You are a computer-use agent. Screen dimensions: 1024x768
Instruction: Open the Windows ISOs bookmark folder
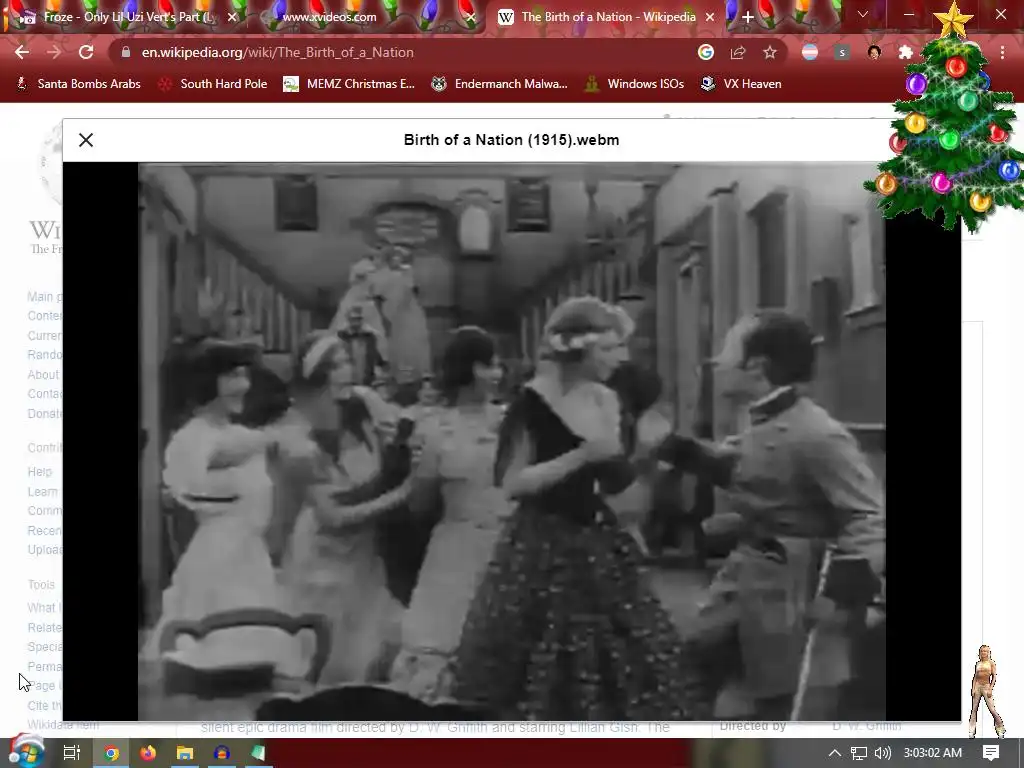pyautogui.click(x=634, y=84)
